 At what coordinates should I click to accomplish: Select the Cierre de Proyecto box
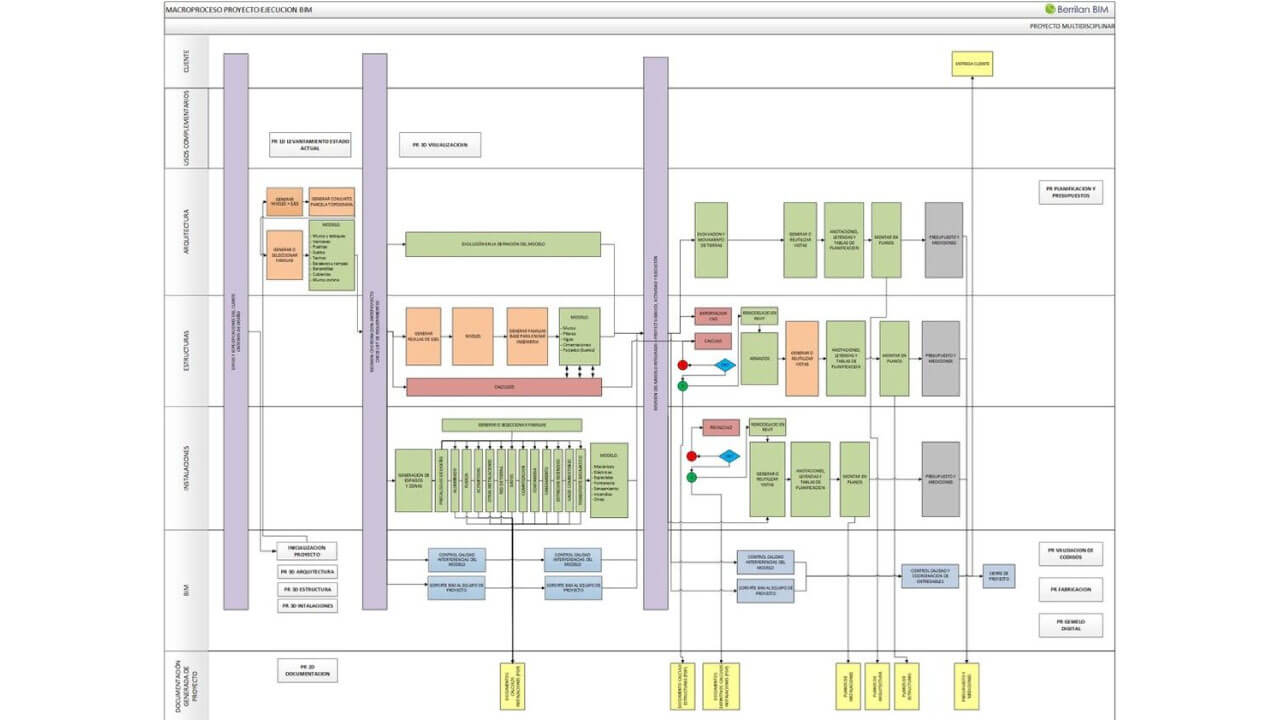999,576
